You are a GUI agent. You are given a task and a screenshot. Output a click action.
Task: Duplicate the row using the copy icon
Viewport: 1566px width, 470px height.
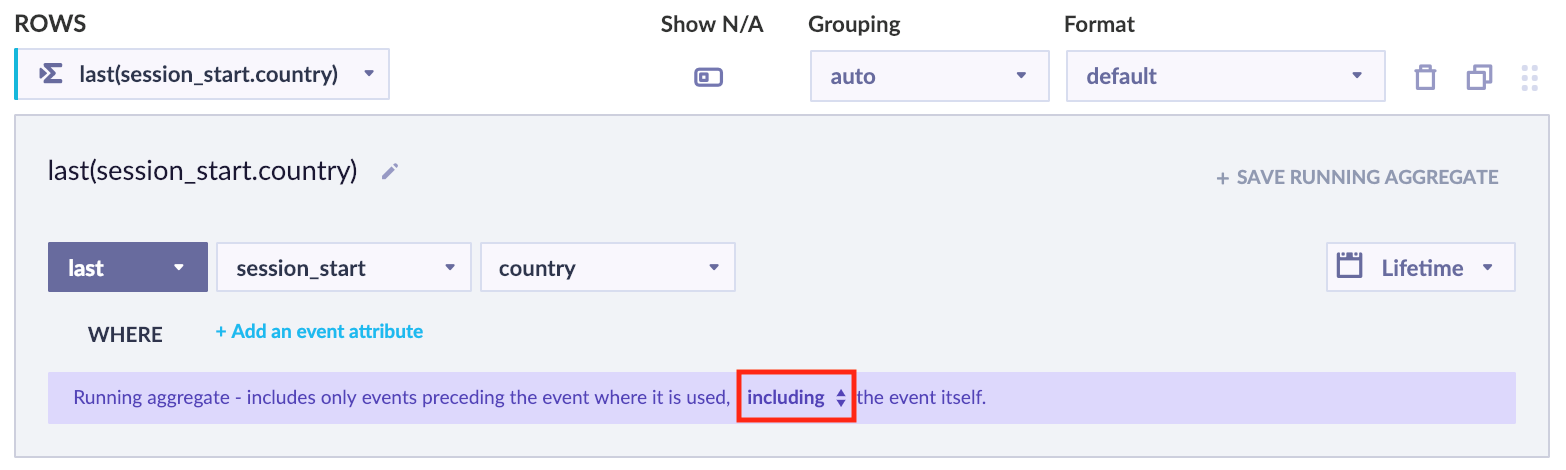(1479, 77)
